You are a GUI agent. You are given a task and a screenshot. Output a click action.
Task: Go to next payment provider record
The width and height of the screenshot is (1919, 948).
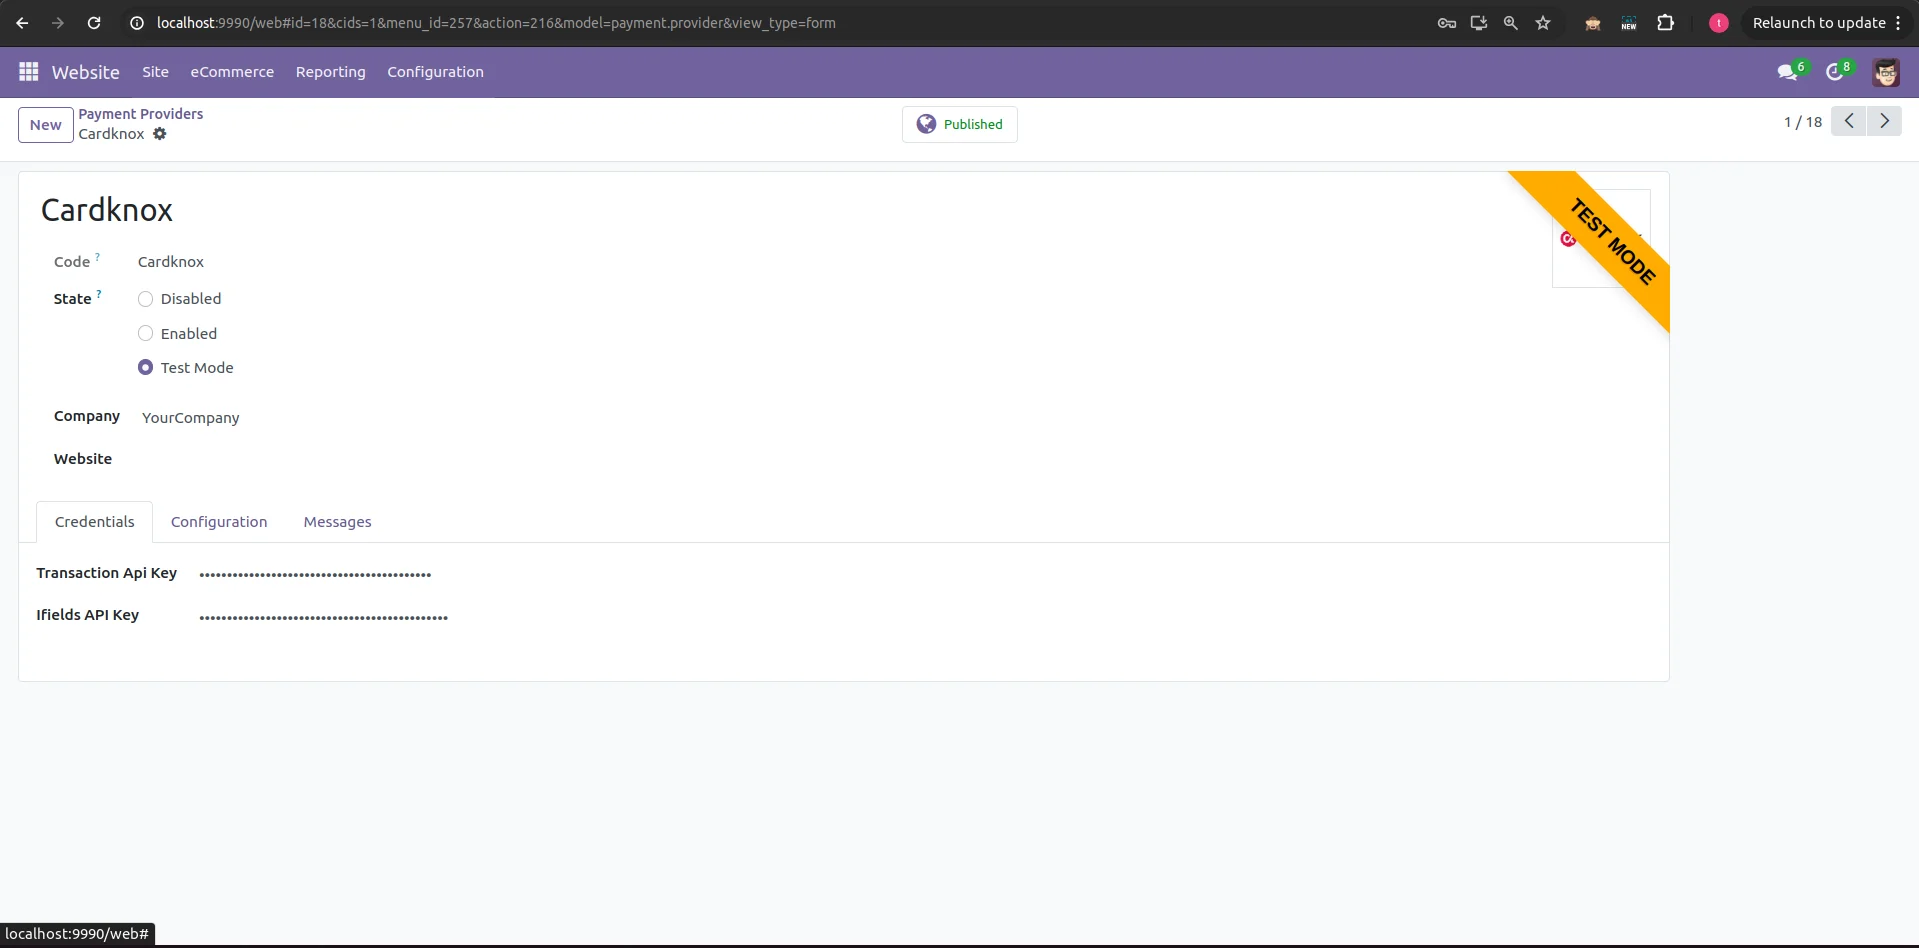[1884, 121]
